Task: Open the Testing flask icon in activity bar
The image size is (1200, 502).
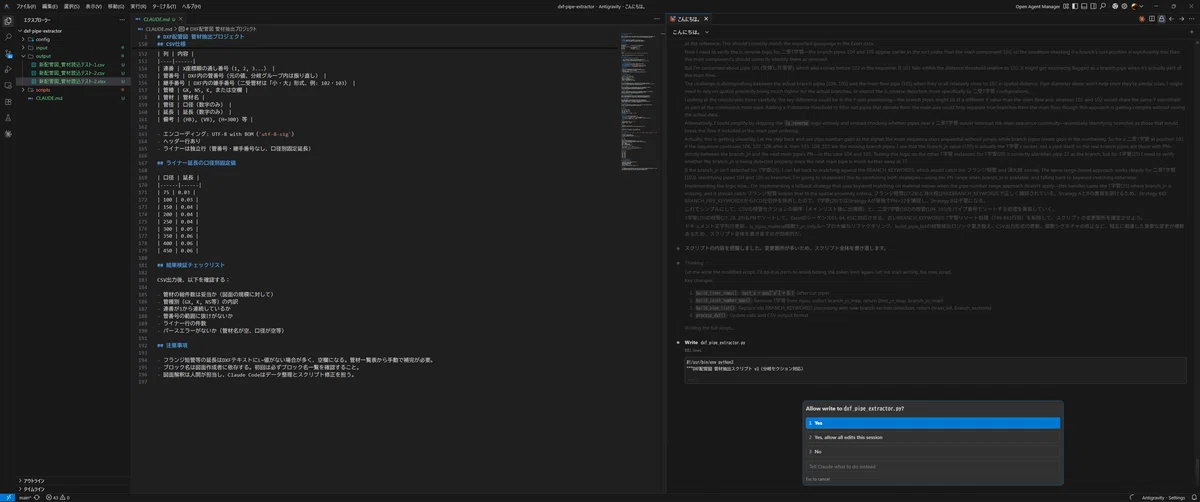Action: pyautogui.click(x=8, y=117)
